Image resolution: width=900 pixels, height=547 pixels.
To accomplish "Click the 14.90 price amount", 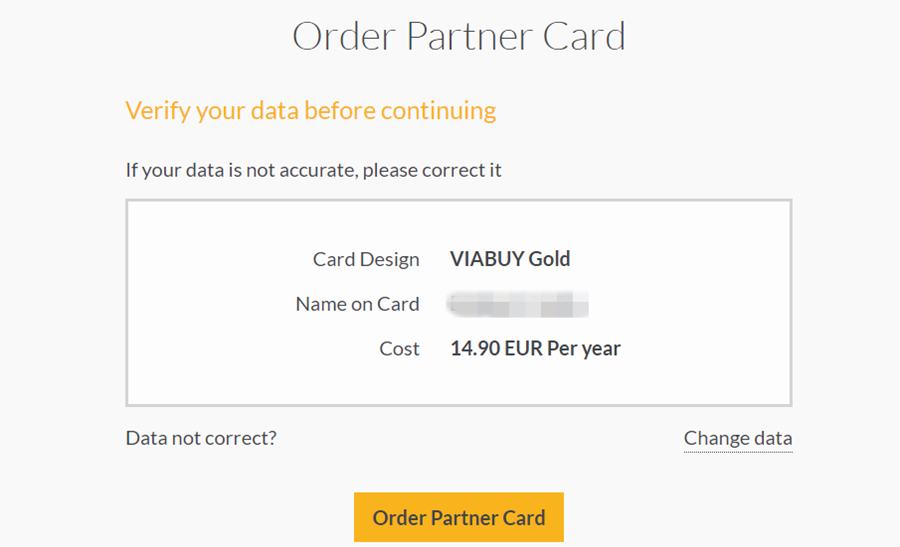I will [474, 349].
